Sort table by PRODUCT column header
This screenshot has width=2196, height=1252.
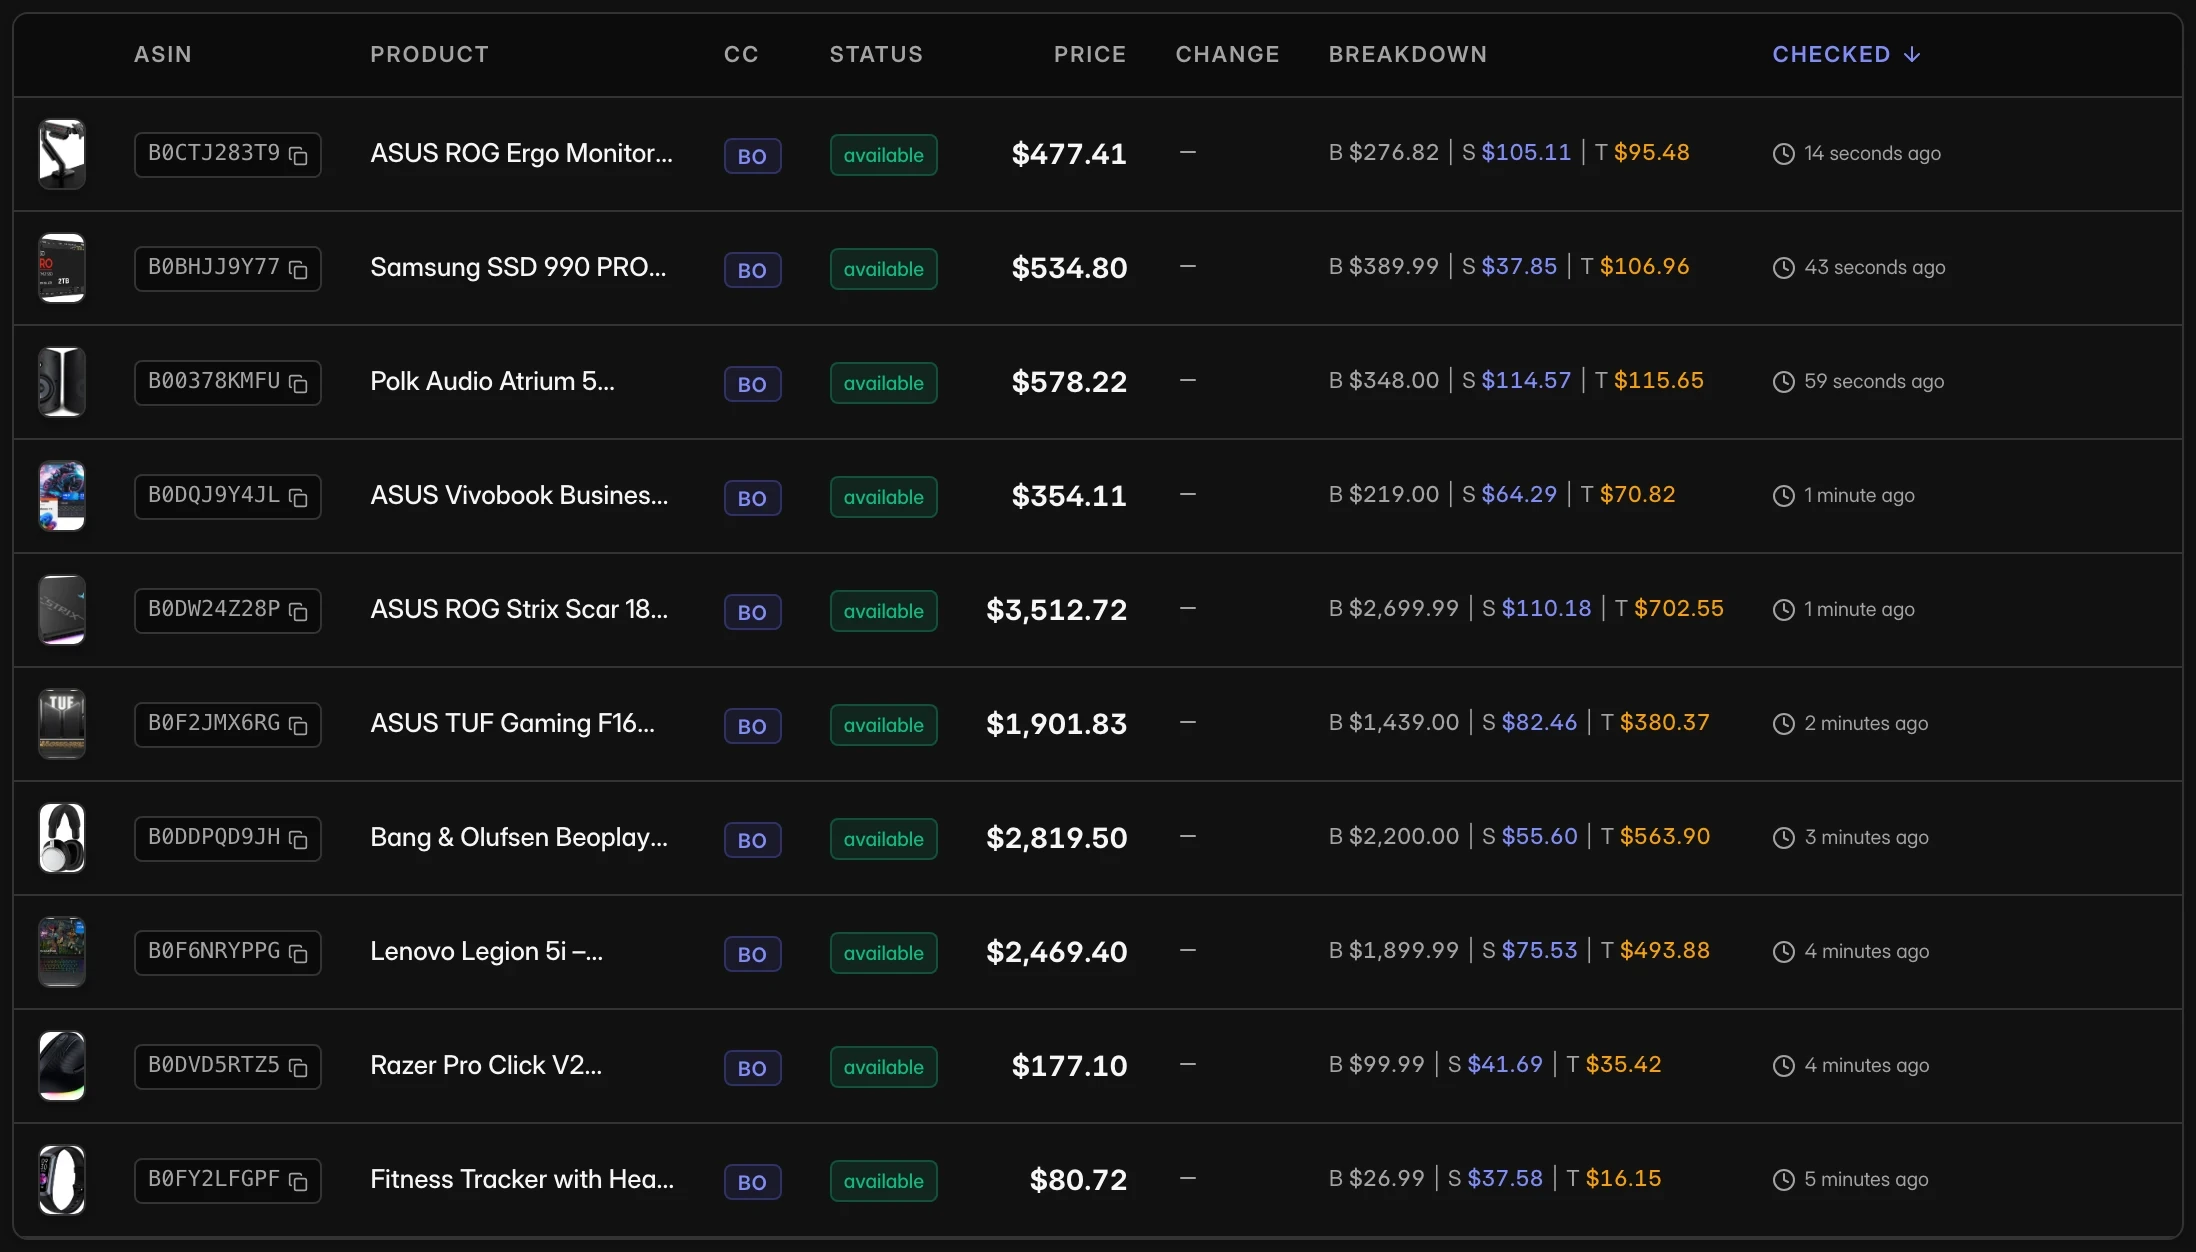429,54
